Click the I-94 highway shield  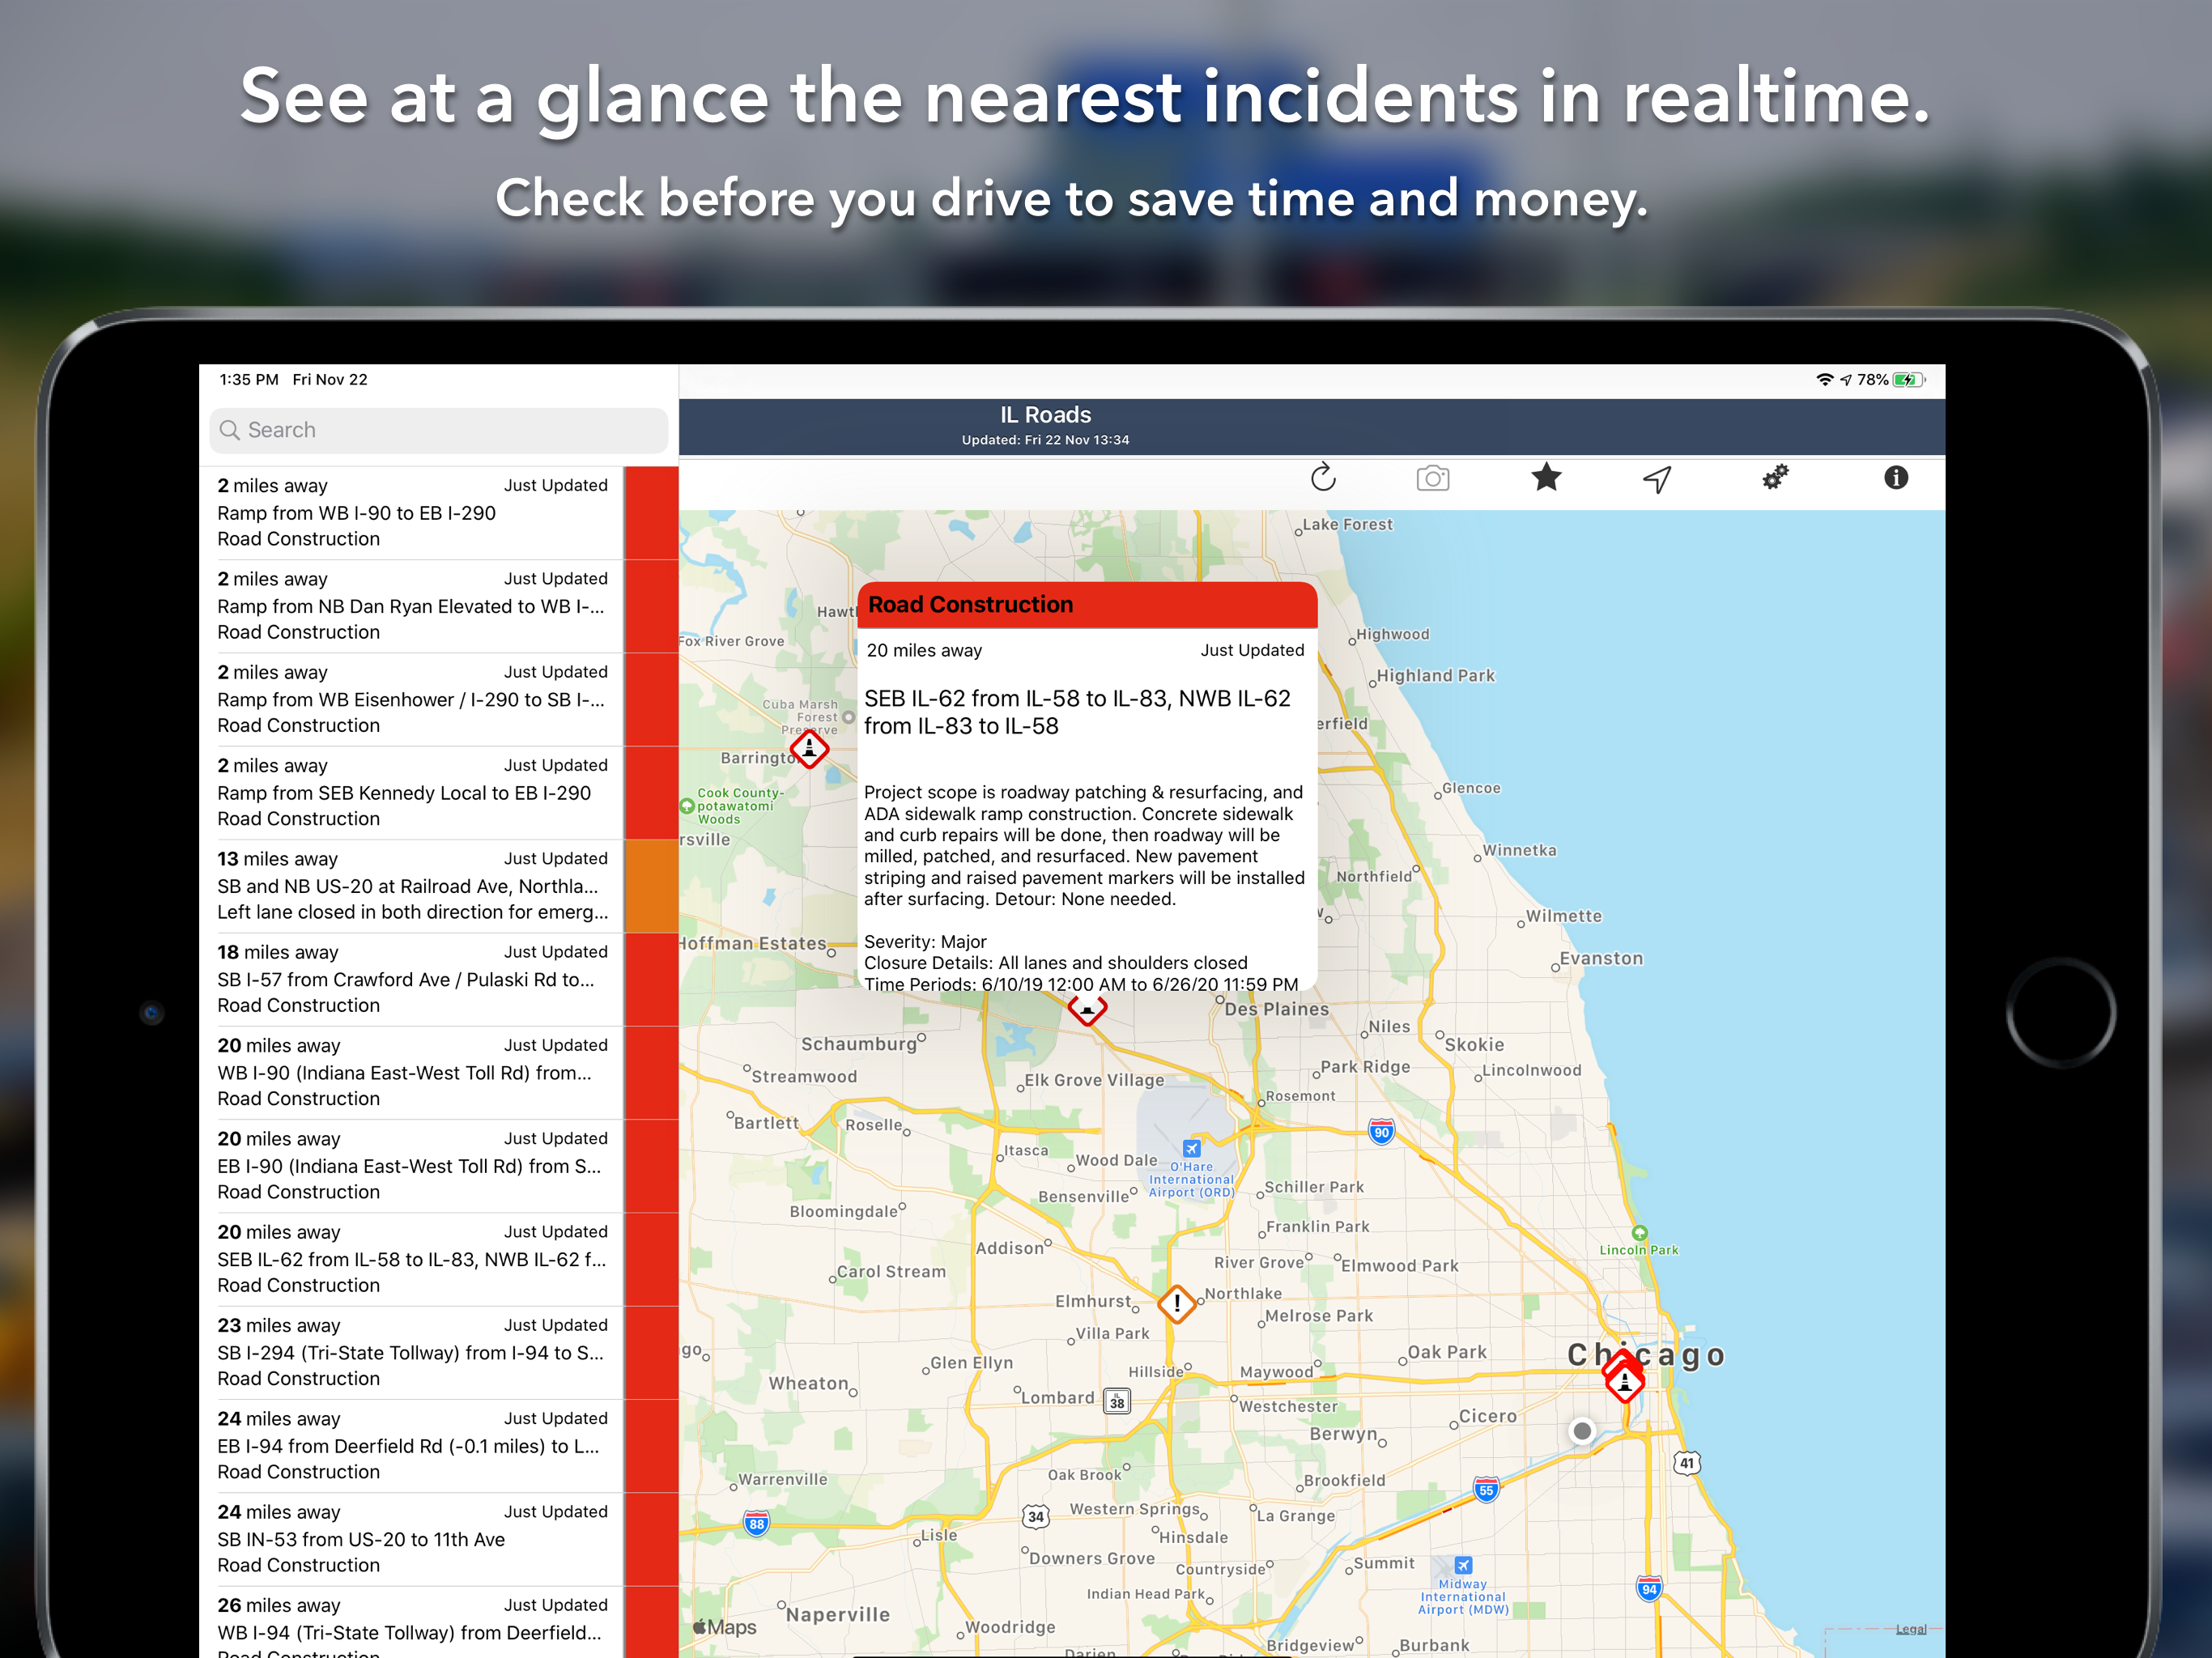click(x=1649, y=1589)
